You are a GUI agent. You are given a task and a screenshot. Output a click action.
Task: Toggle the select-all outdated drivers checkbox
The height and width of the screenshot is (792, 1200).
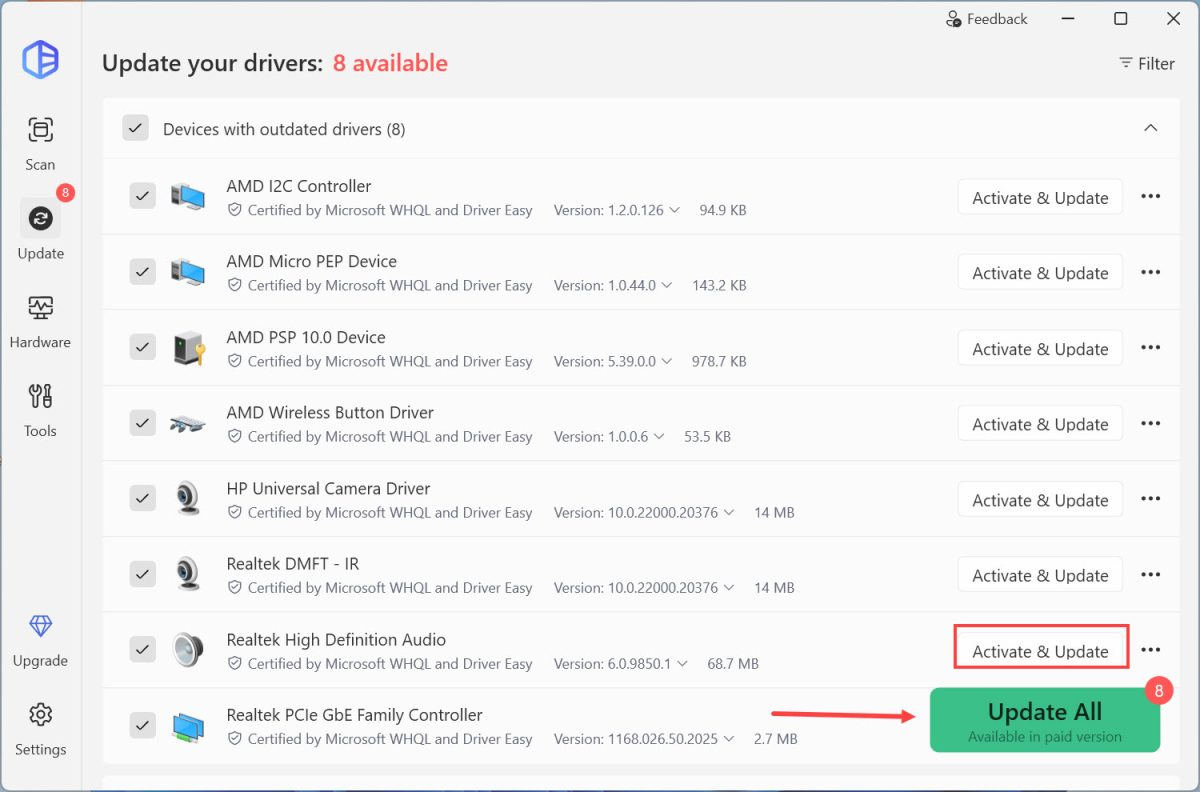point(135,129)
